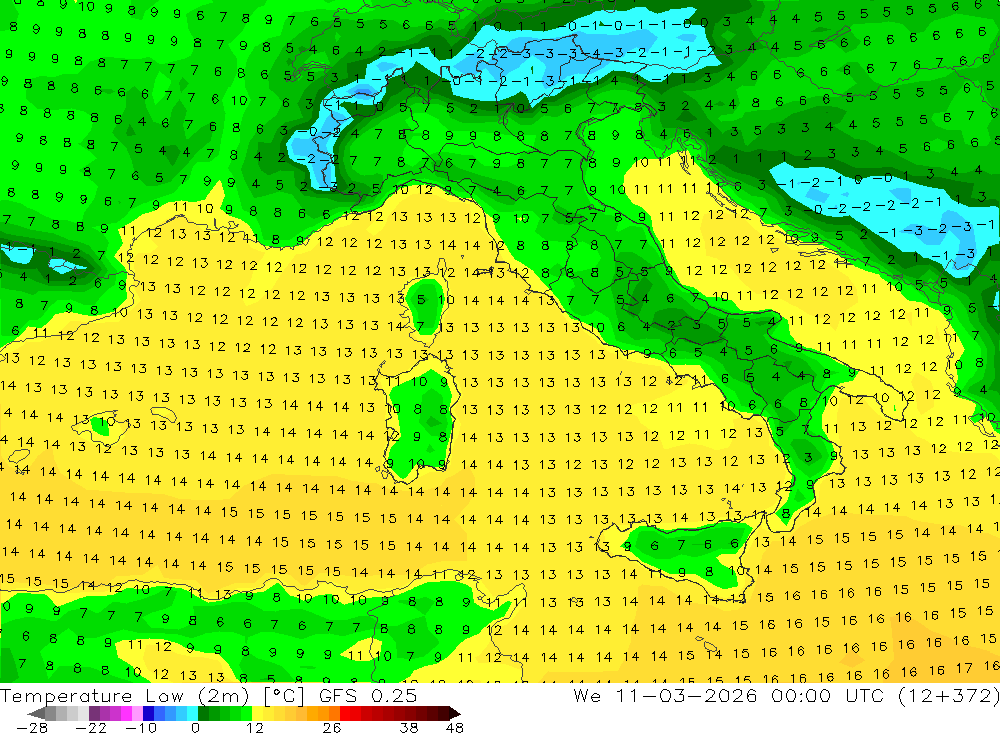
Task: Click the right arrow cap of the color scale
Action: tap(455, 713)
